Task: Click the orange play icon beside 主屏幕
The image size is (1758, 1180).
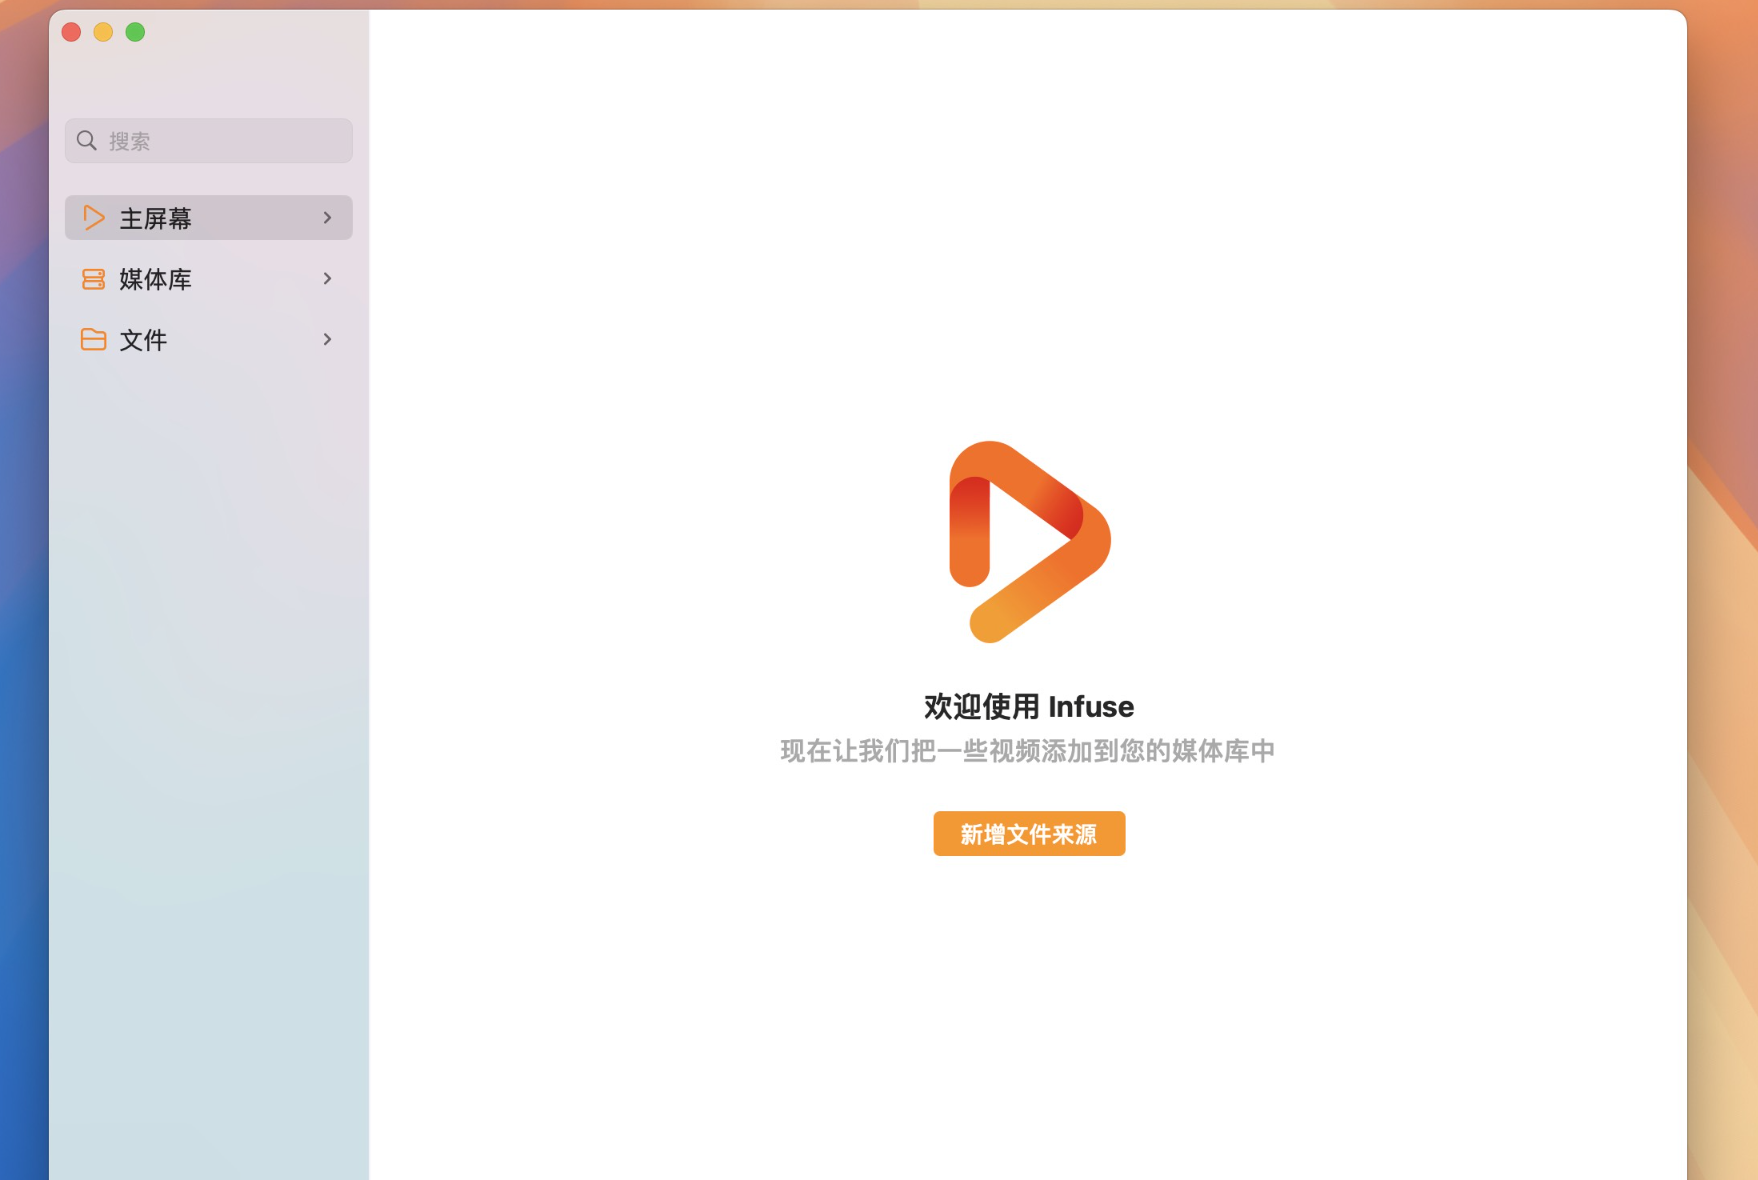Action: click(93, 218)
